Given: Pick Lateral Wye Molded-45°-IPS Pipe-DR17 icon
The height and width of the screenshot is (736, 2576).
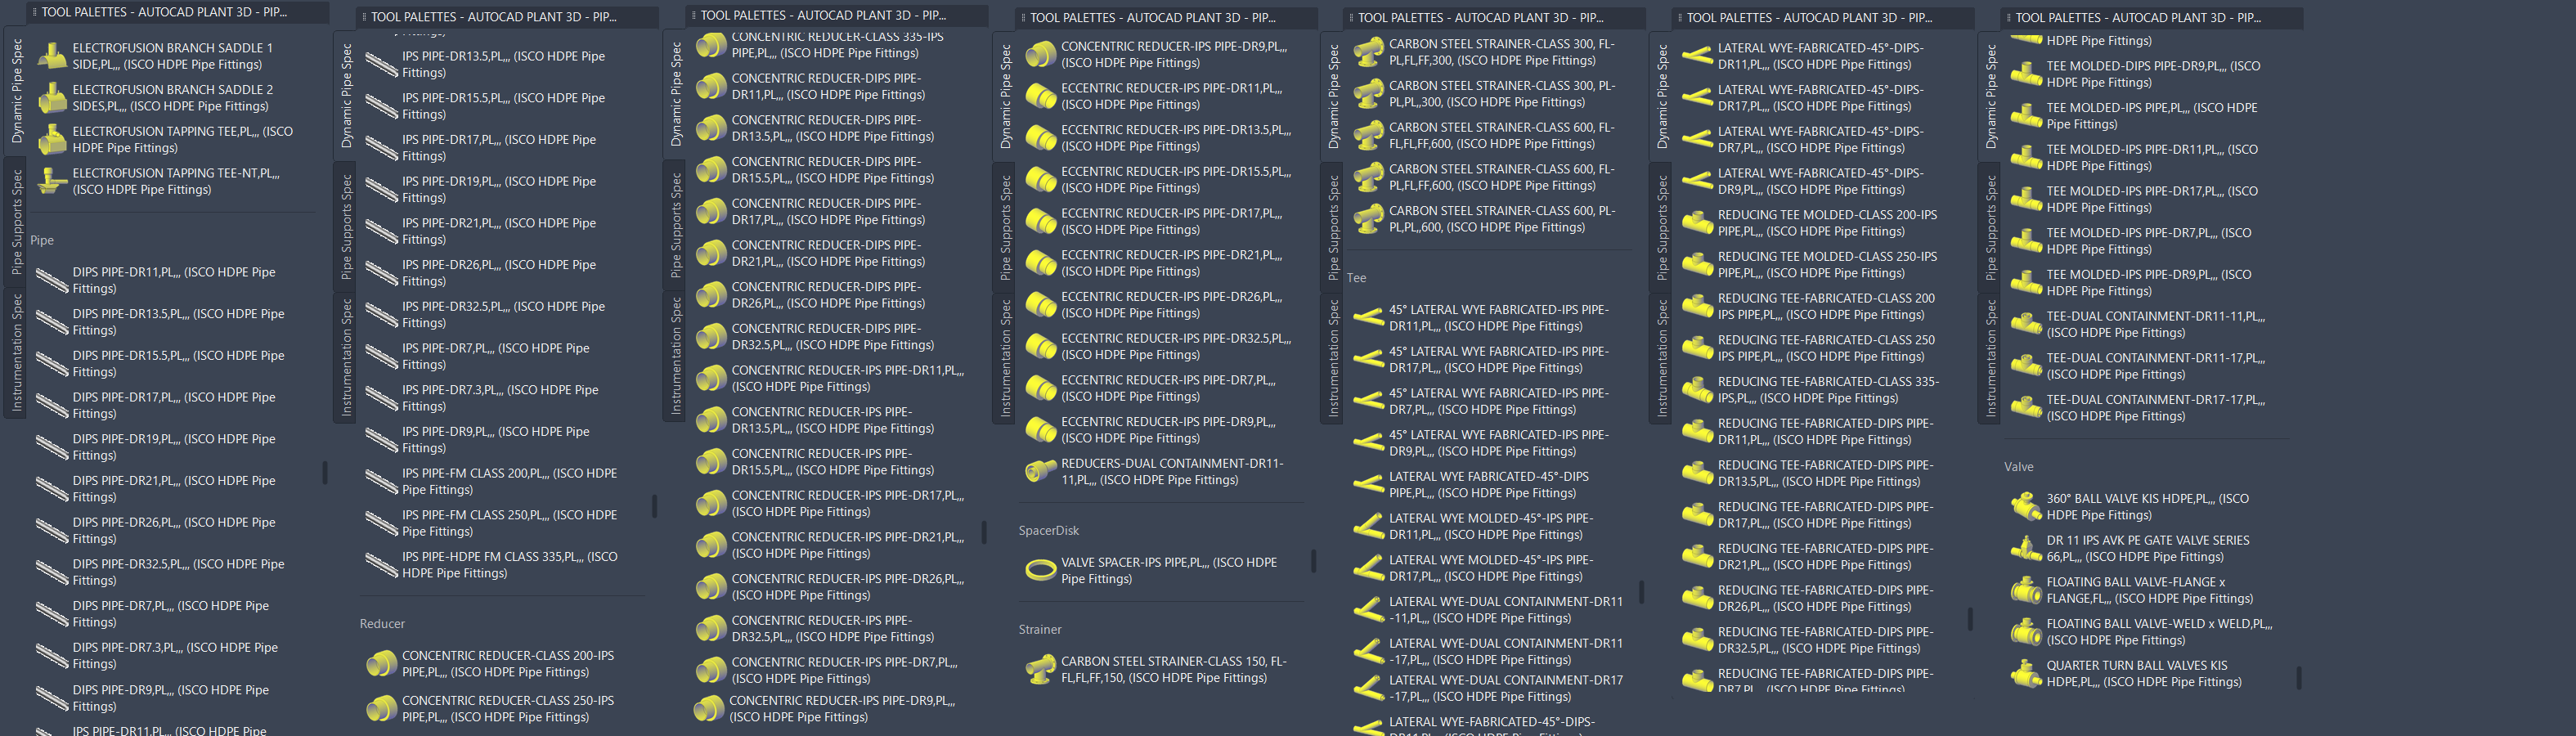Looking at the screenshot, I should (1369, 568).
